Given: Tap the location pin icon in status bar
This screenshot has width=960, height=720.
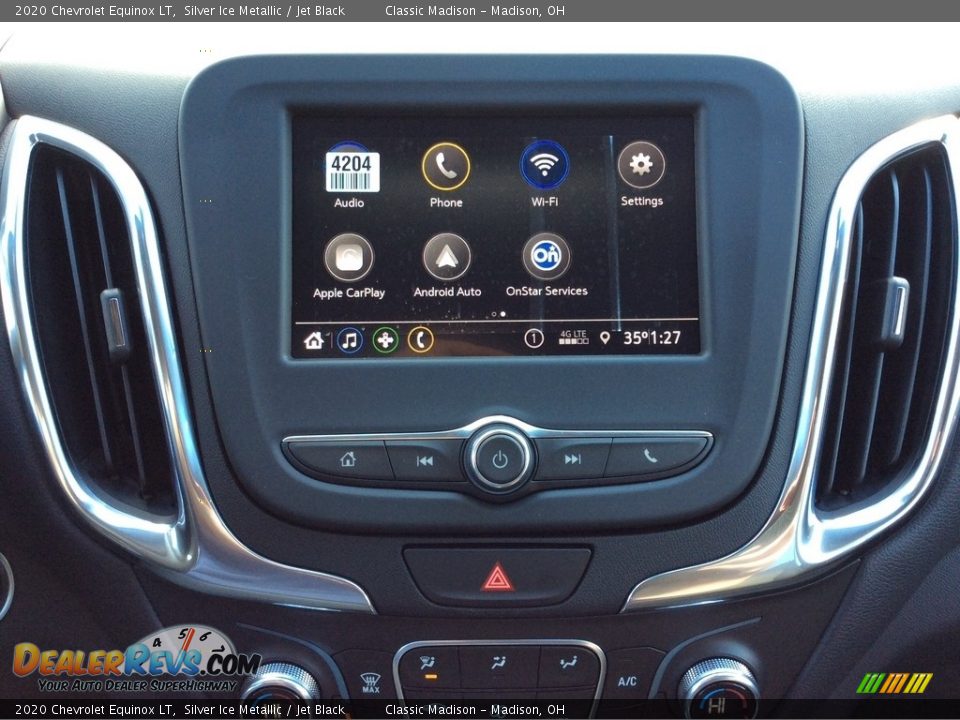Looking at the screenshot, I should (x=605, y=338).
